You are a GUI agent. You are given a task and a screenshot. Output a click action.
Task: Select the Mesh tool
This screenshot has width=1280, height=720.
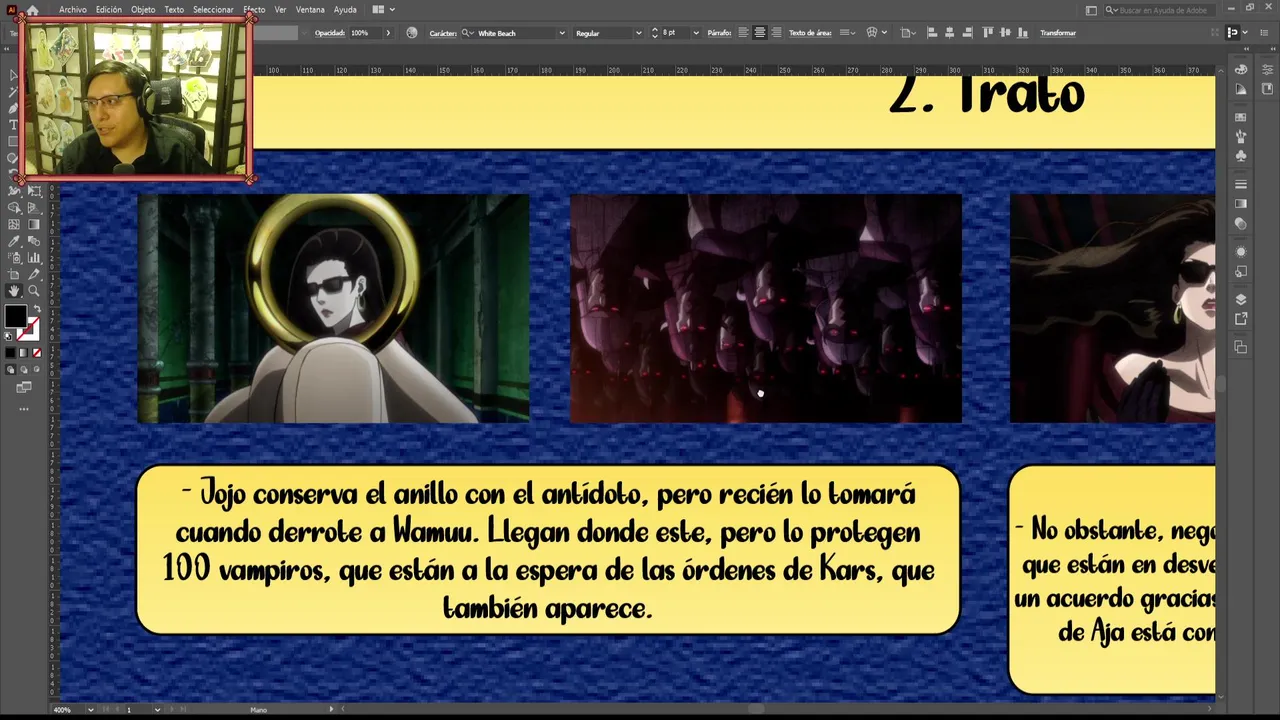tap(14, 225)
